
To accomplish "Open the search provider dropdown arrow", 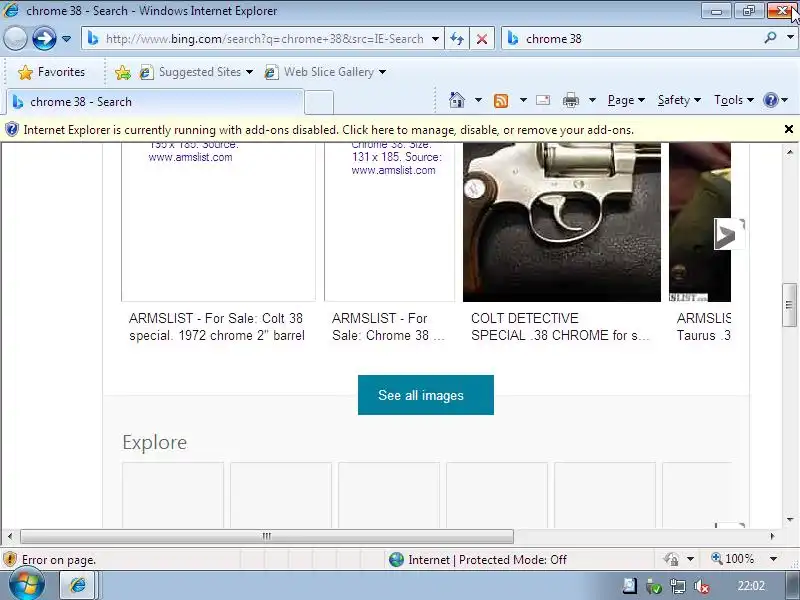I will point(790,37).
